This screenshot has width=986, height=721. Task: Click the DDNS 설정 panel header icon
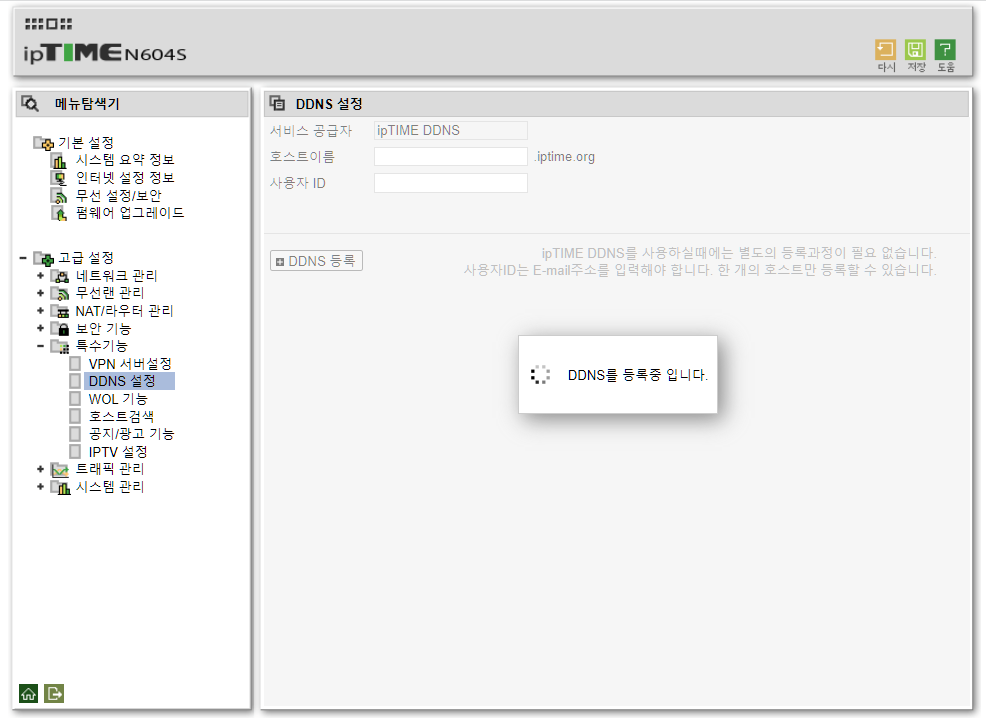click(x=277, y=104)
